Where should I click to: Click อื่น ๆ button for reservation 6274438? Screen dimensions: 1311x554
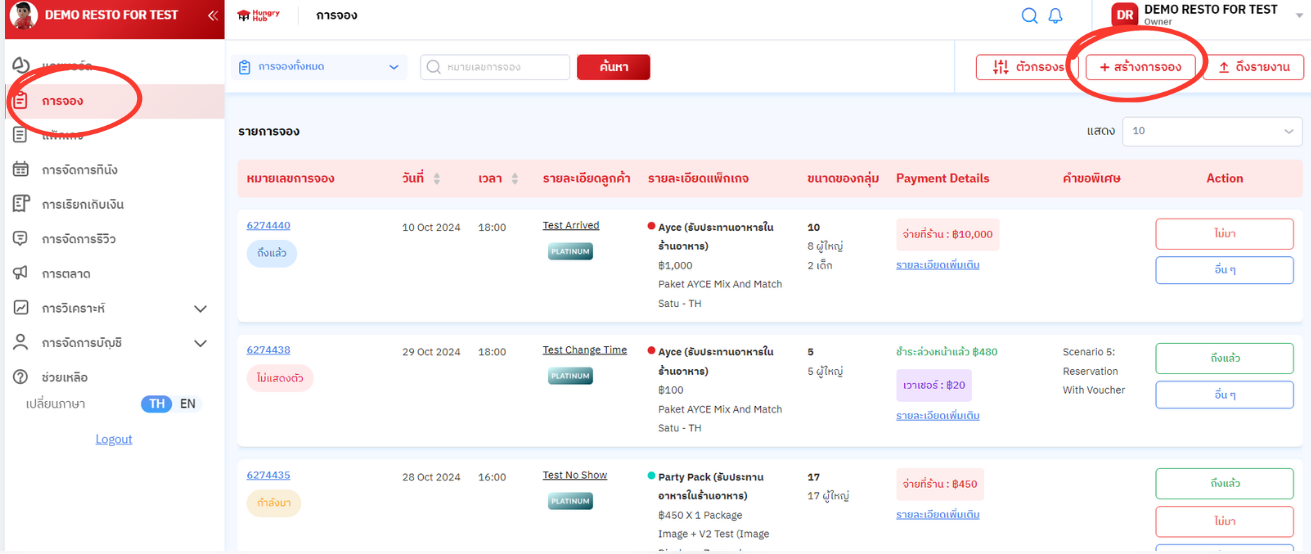pyautogui.click(x=1224, y=395)
